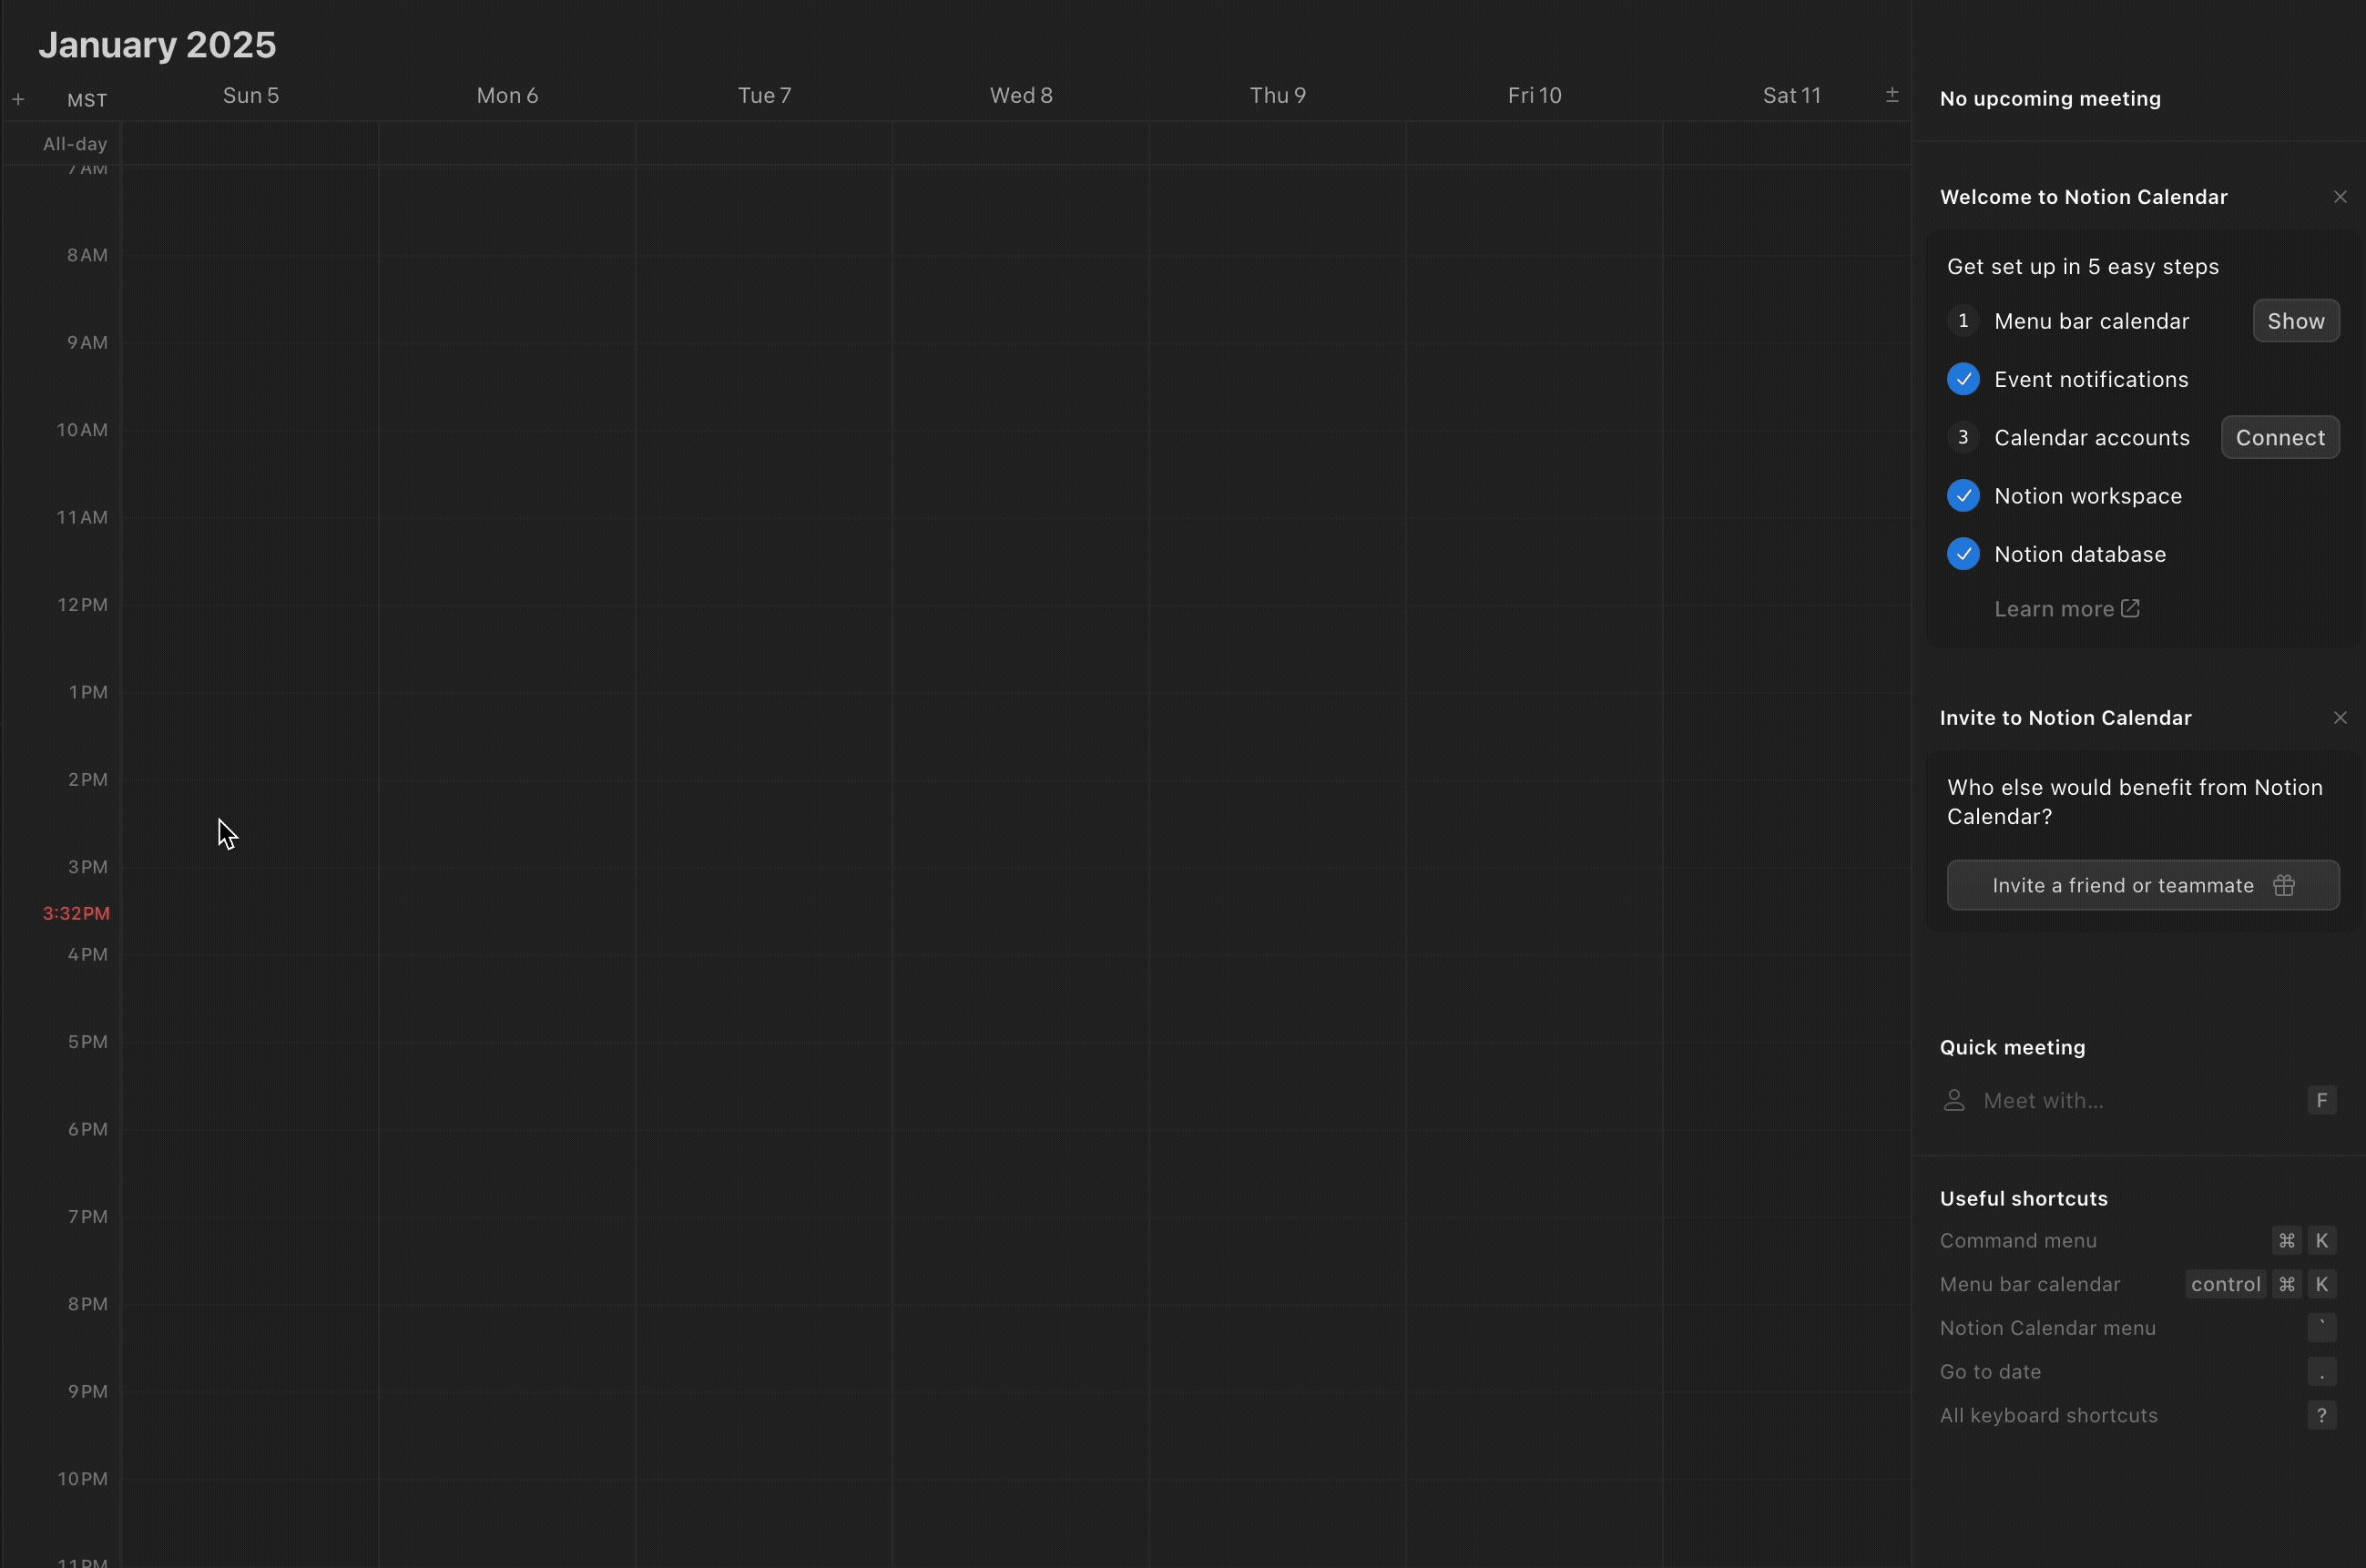Click the Wed 8 day header

pos(1021,96)
